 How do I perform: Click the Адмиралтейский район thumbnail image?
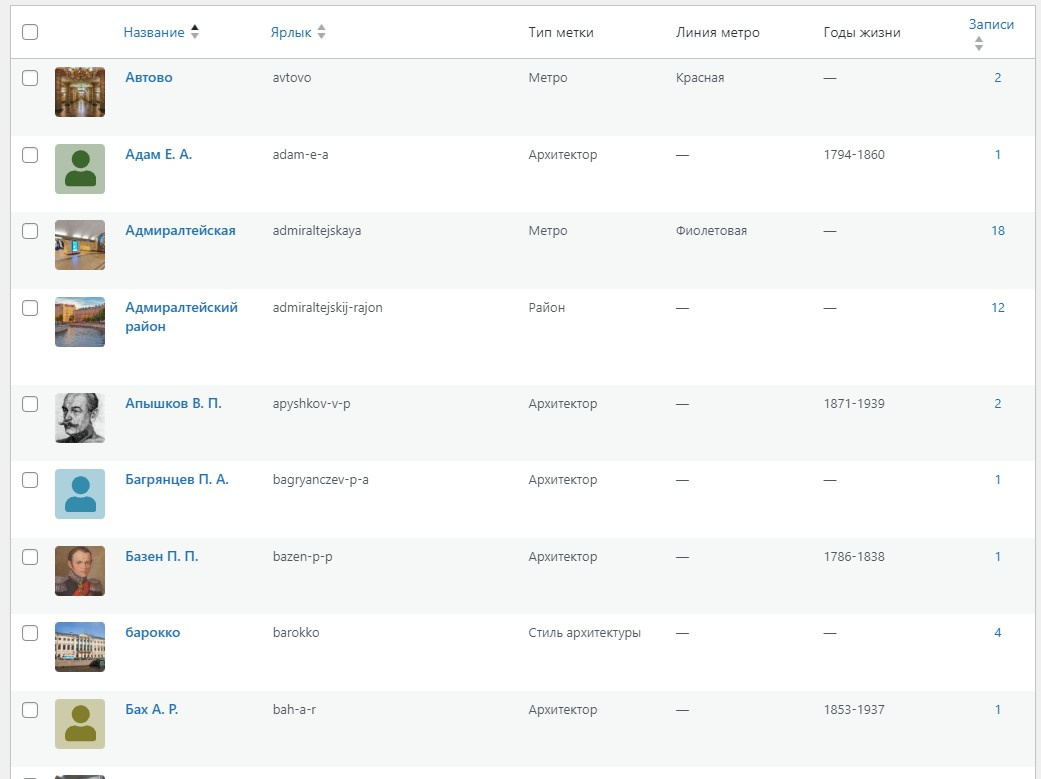tap(80, 322)
